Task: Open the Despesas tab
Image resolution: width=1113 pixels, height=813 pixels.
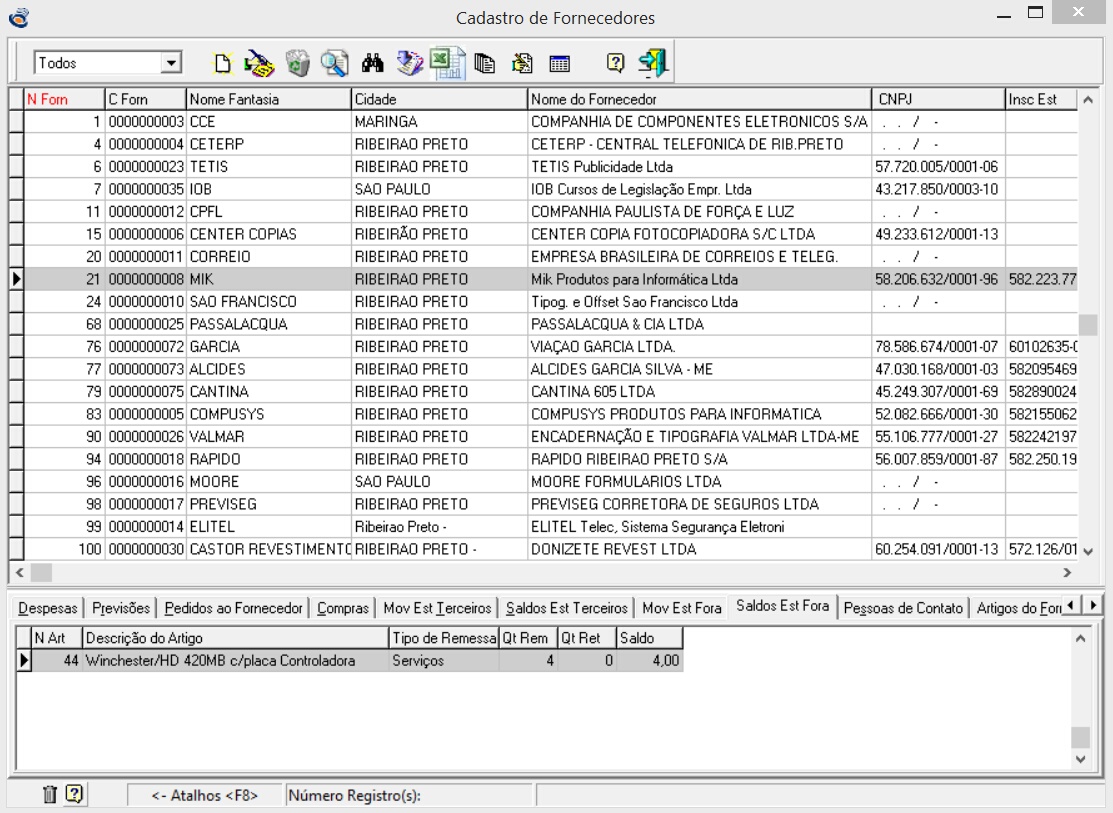Action: click(x=48, y=609)
